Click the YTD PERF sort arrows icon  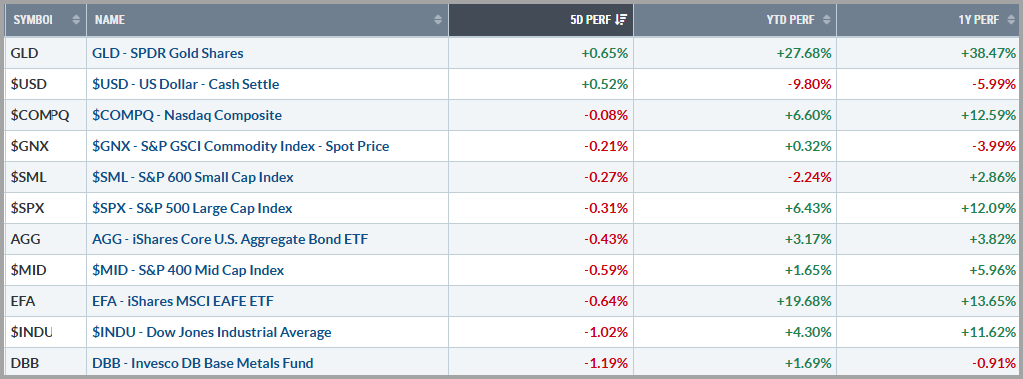(827, 20)
